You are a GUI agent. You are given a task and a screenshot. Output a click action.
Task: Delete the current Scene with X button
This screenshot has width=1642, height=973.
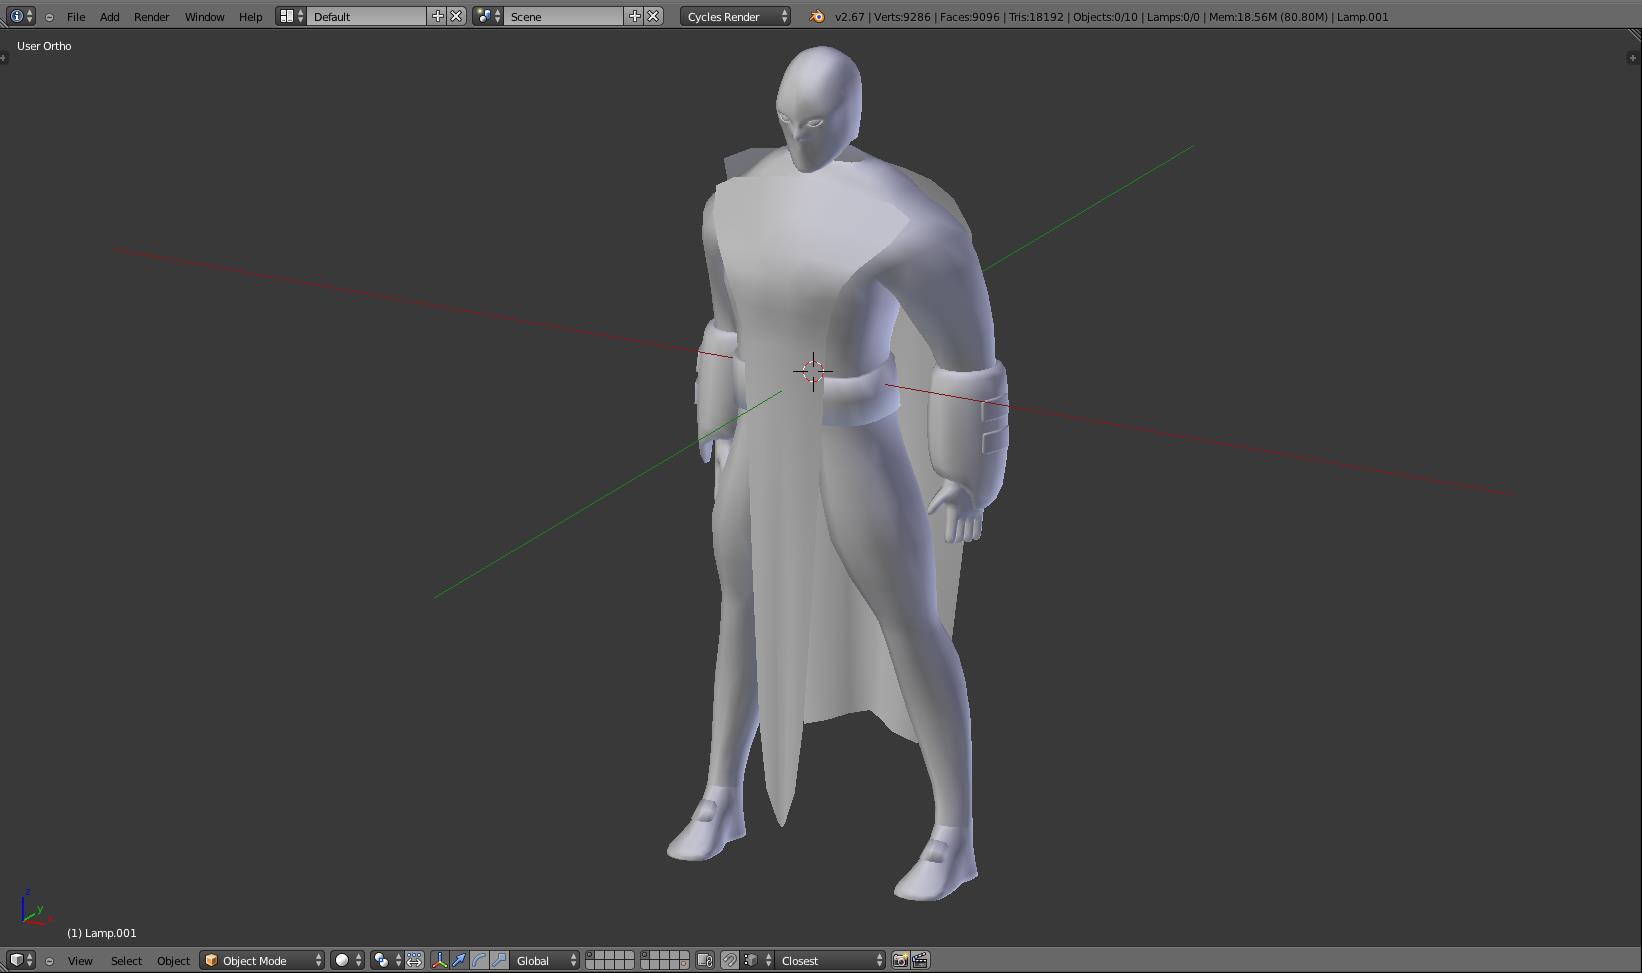653,16
